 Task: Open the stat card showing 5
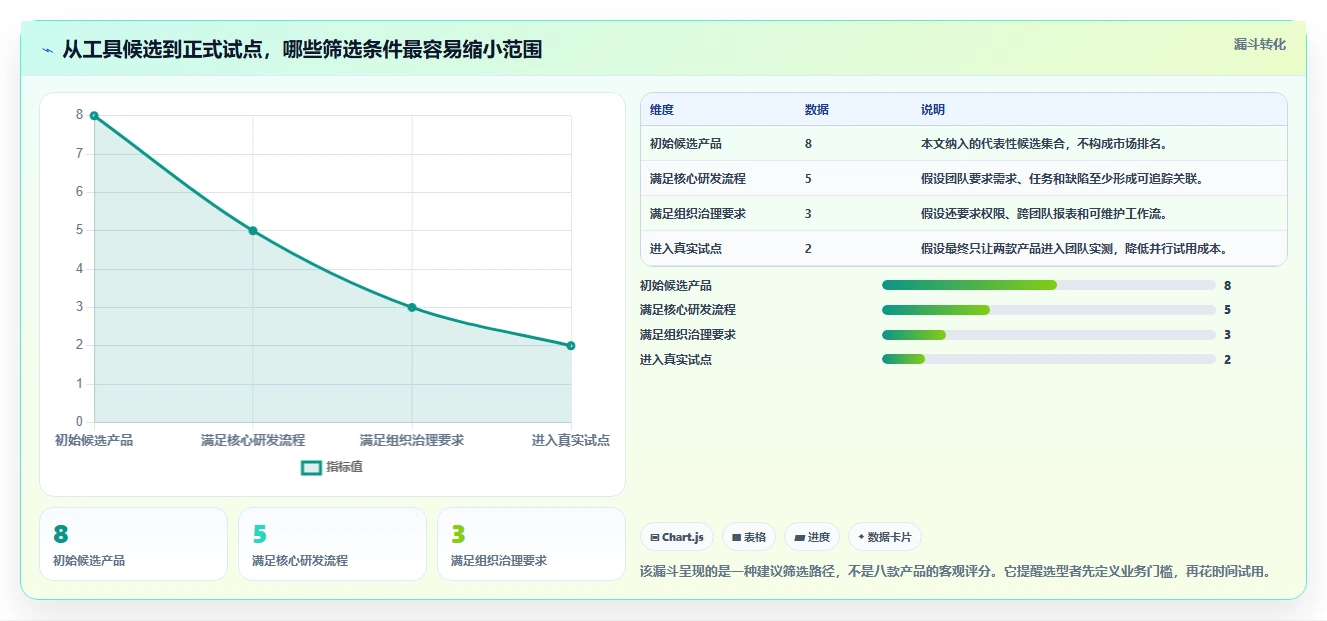332,544
